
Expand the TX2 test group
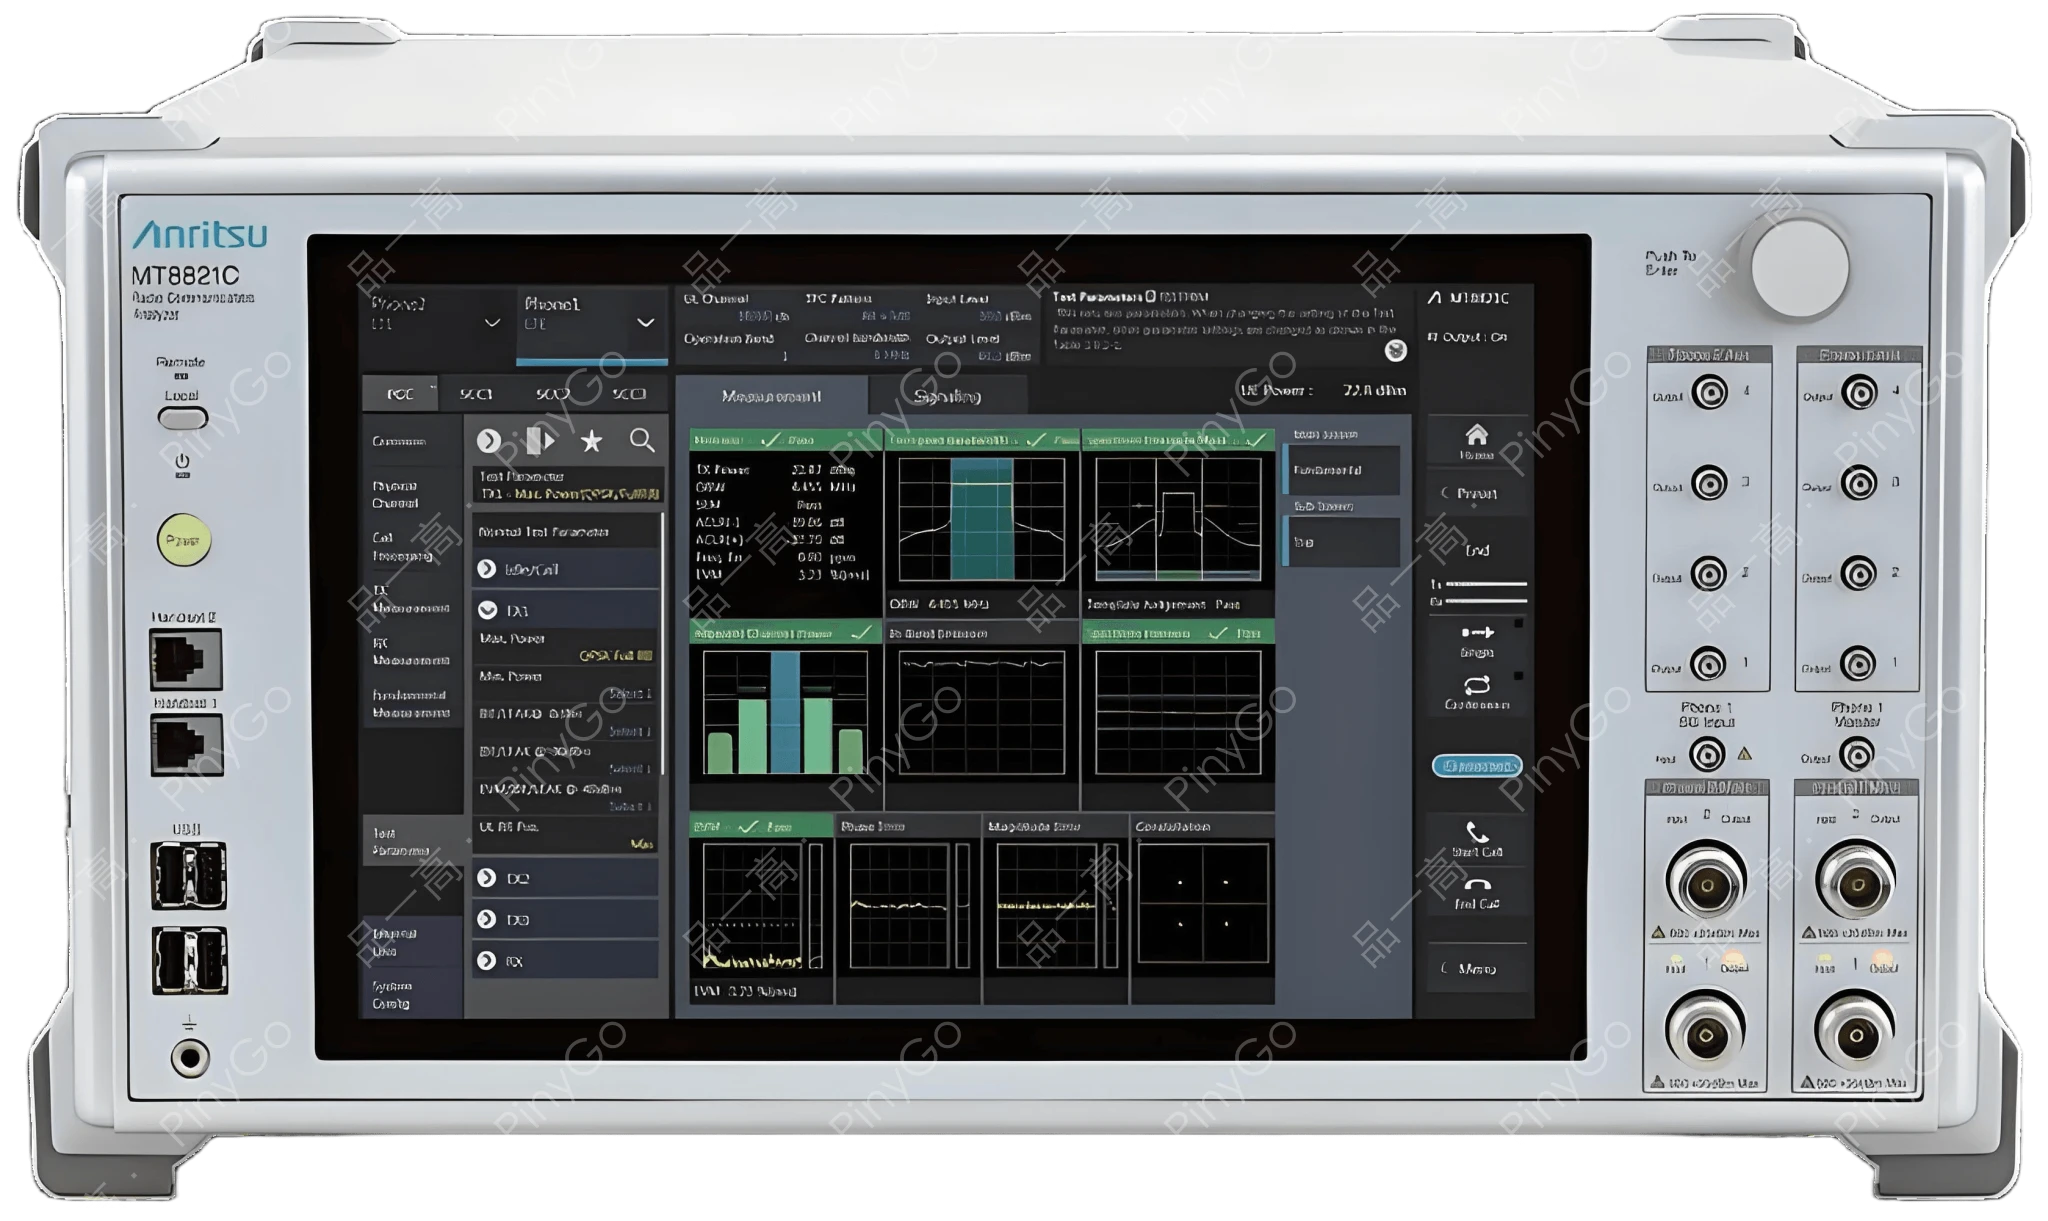click(487, 878)
